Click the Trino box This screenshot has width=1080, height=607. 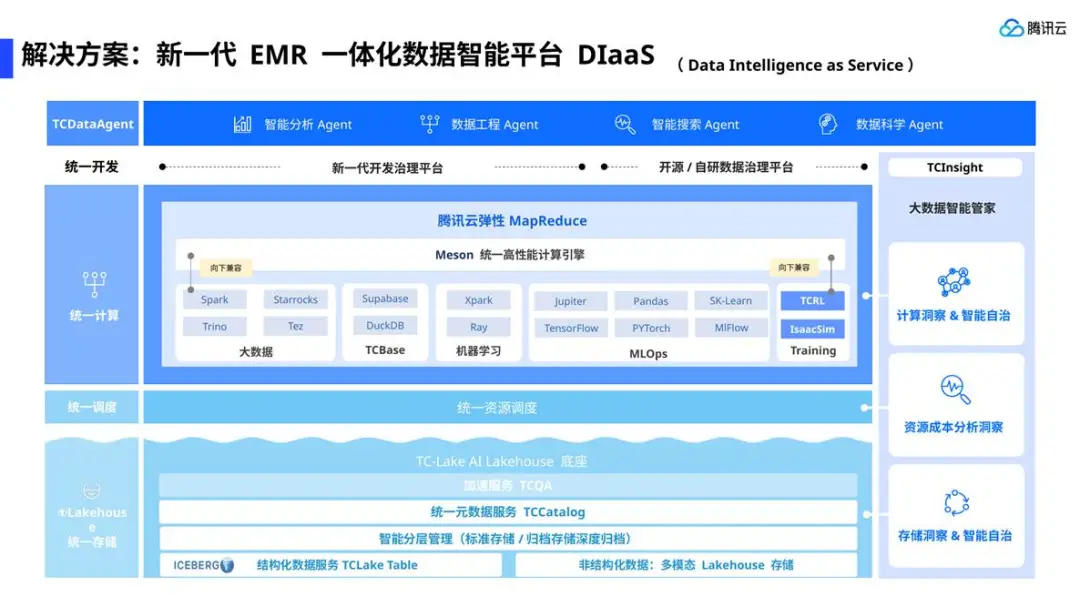(x=214, y=327)
